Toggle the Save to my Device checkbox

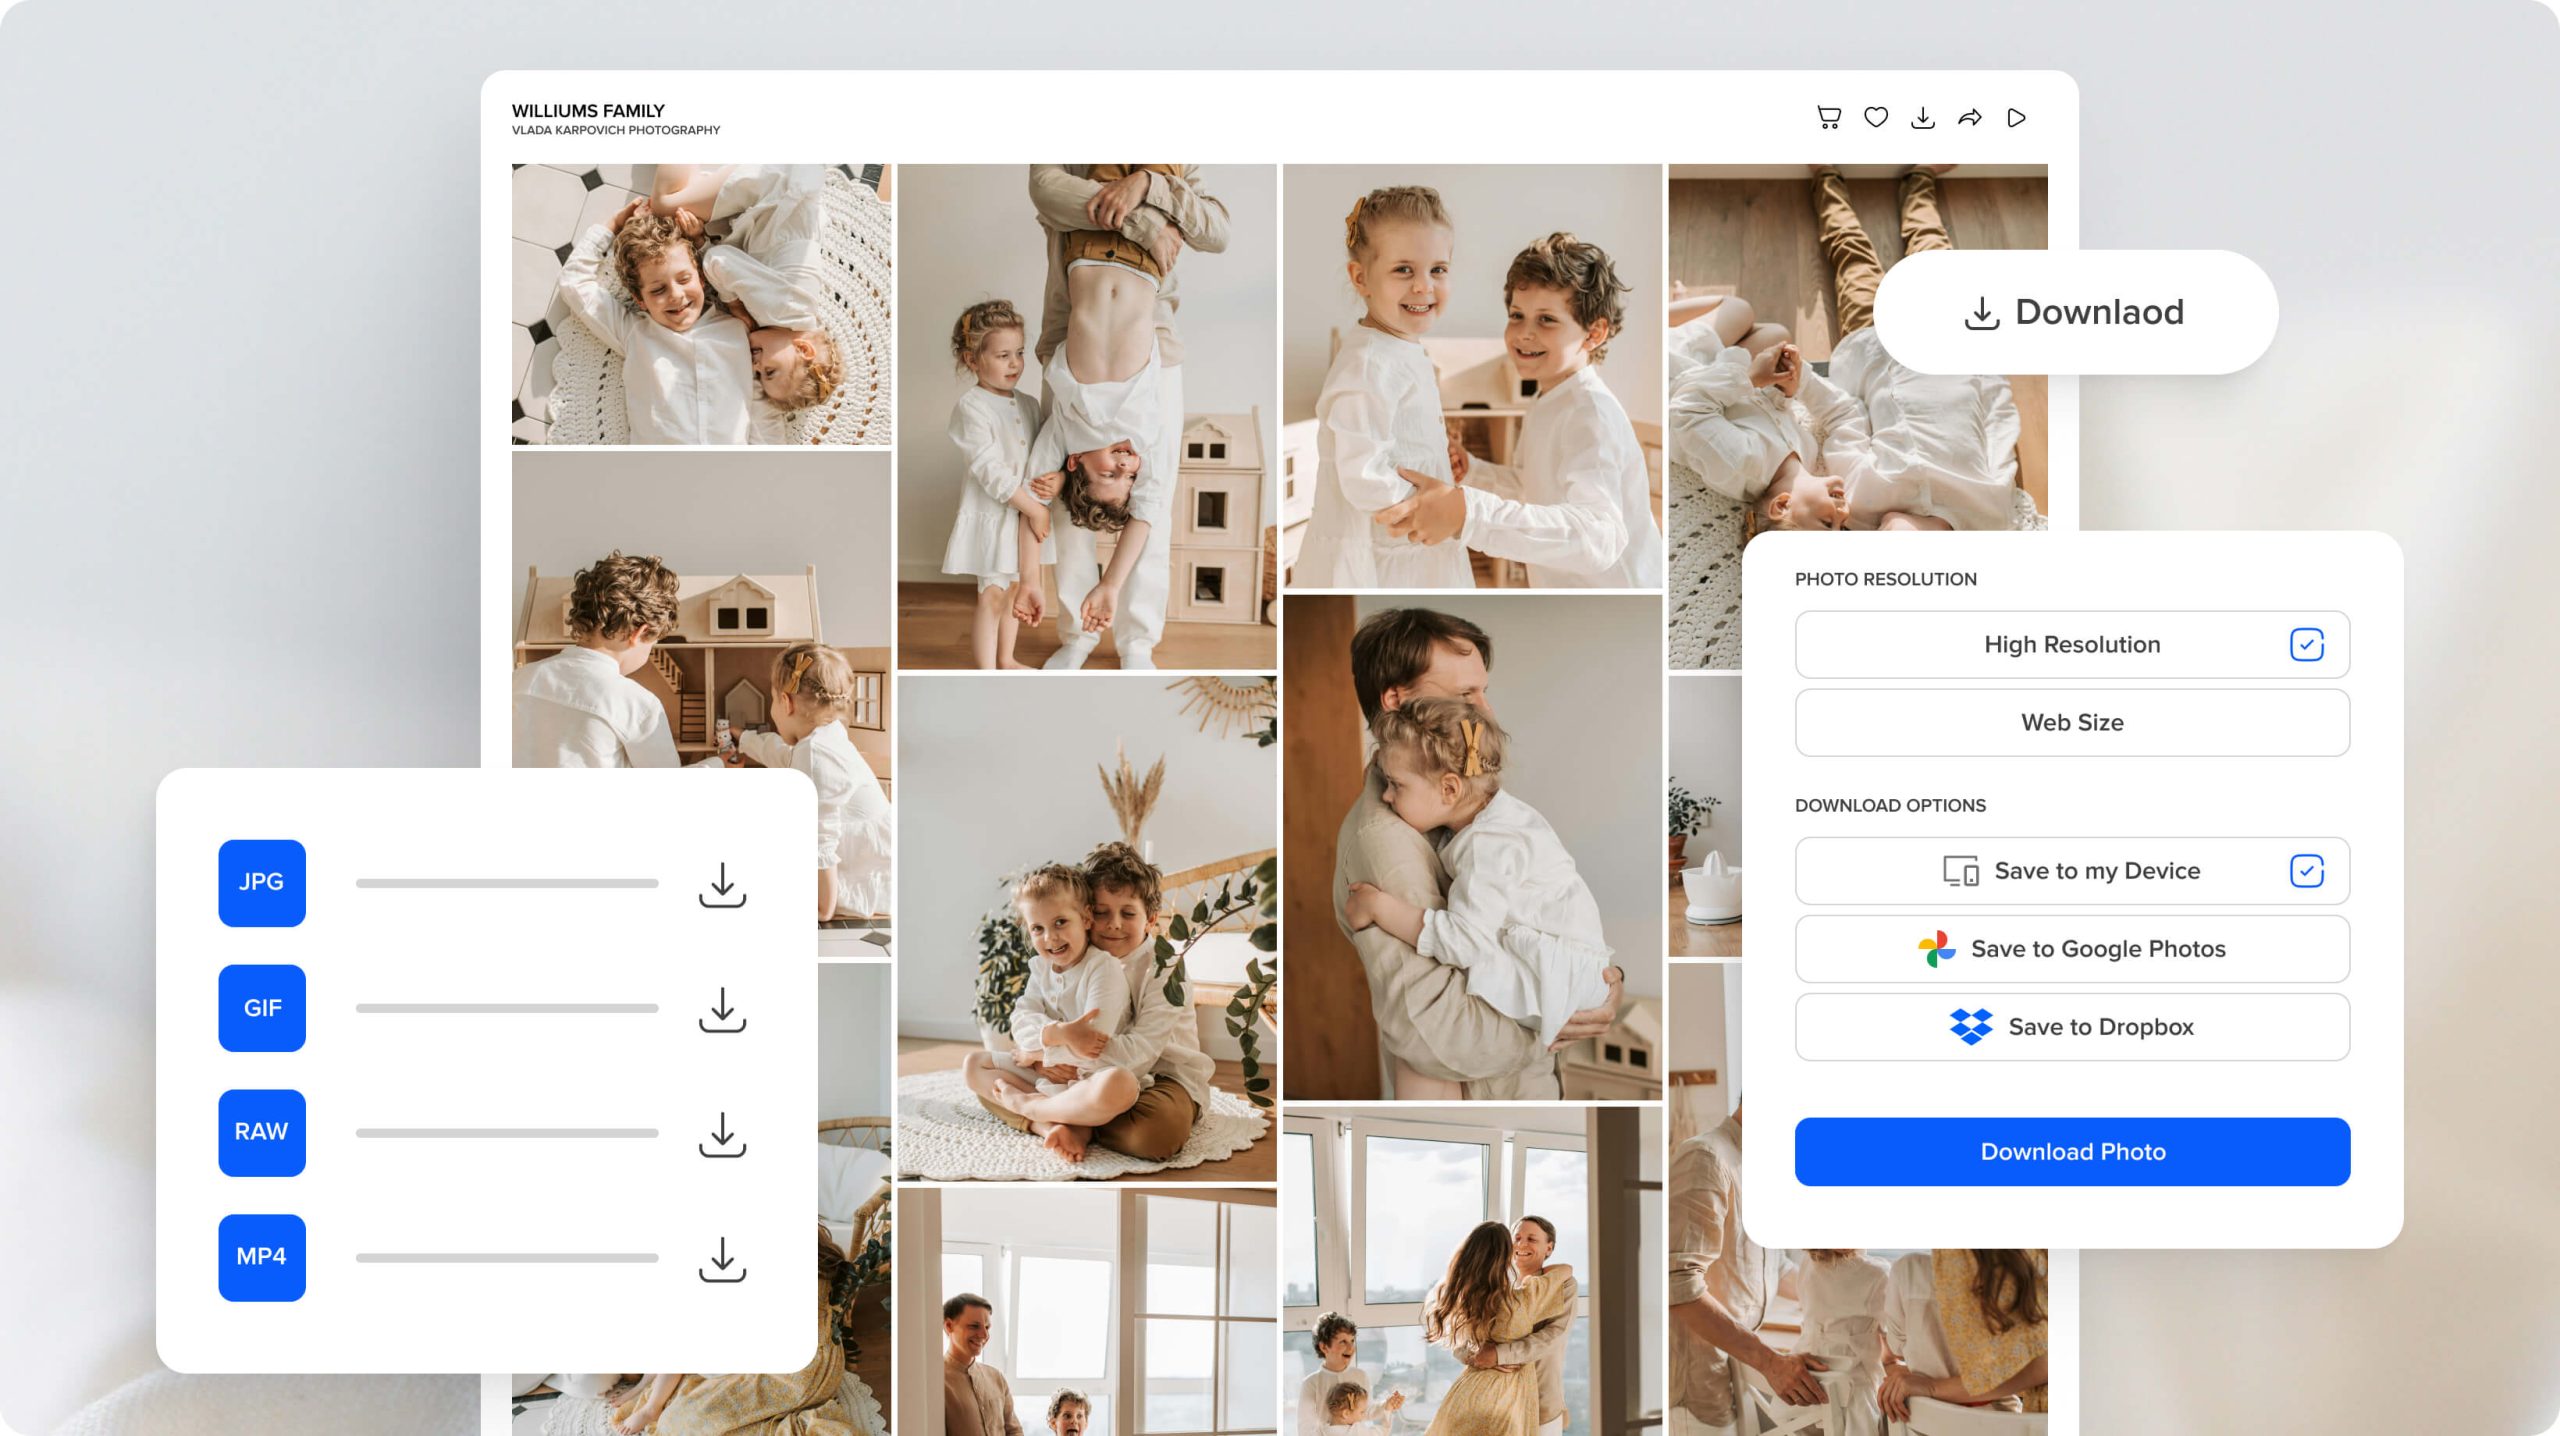(2306, 871)
